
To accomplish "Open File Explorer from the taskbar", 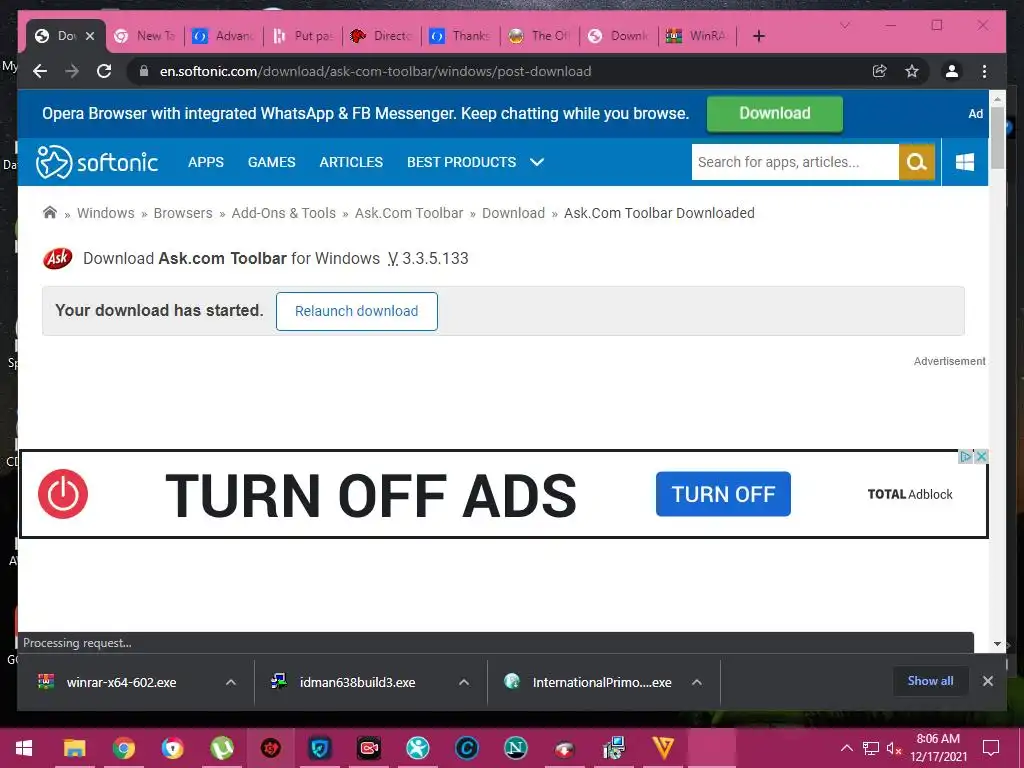I will tap(74, 747).
